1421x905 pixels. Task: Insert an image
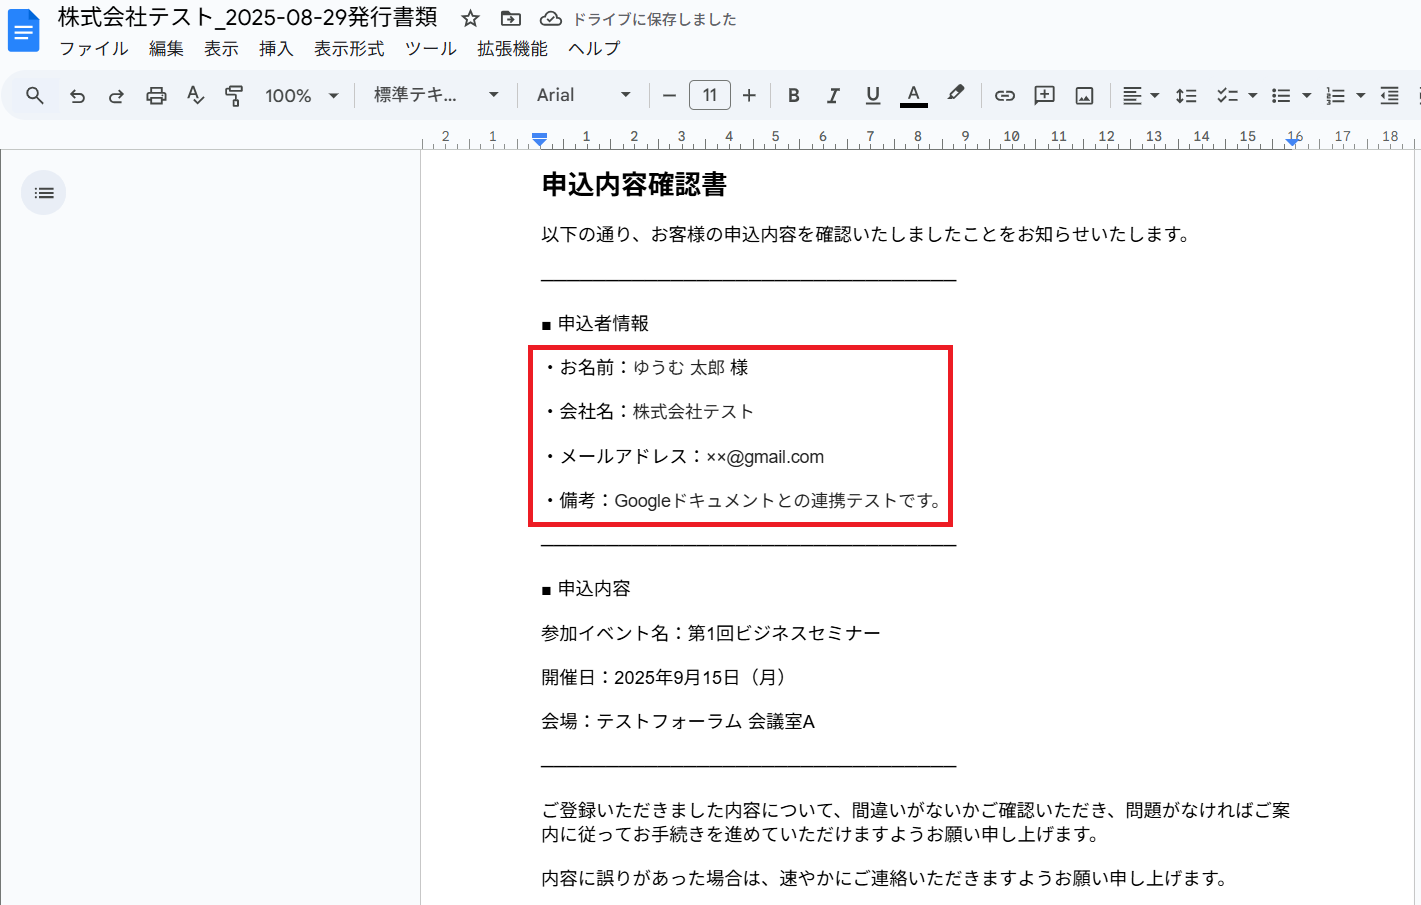click(x=1085, y=95)
